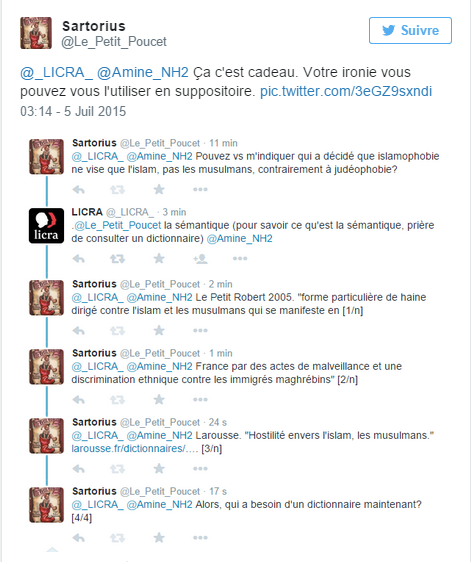Open more options on LICRA tweet
The image size is (472, 564).
point(240,258)
